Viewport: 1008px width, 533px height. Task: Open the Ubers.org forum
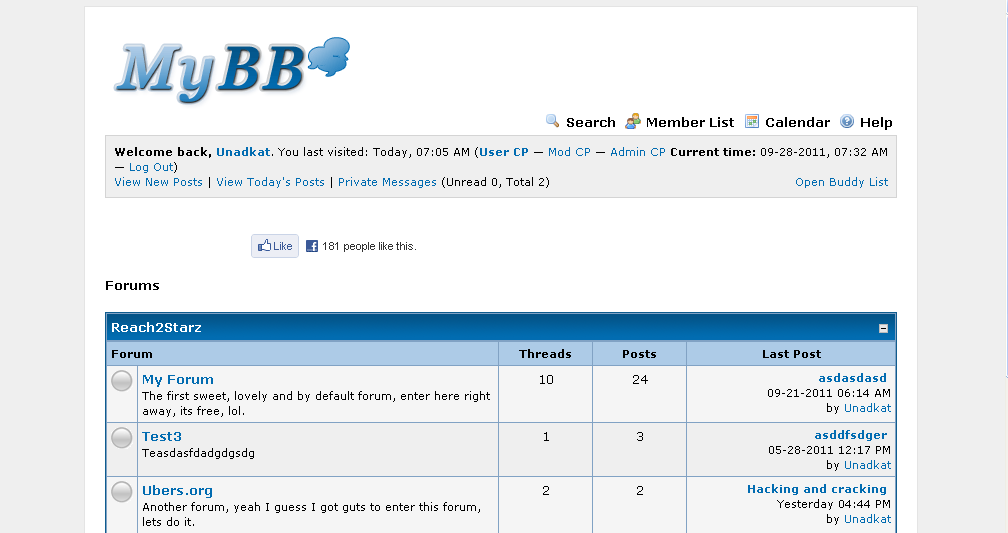click(x=177, y=491)
